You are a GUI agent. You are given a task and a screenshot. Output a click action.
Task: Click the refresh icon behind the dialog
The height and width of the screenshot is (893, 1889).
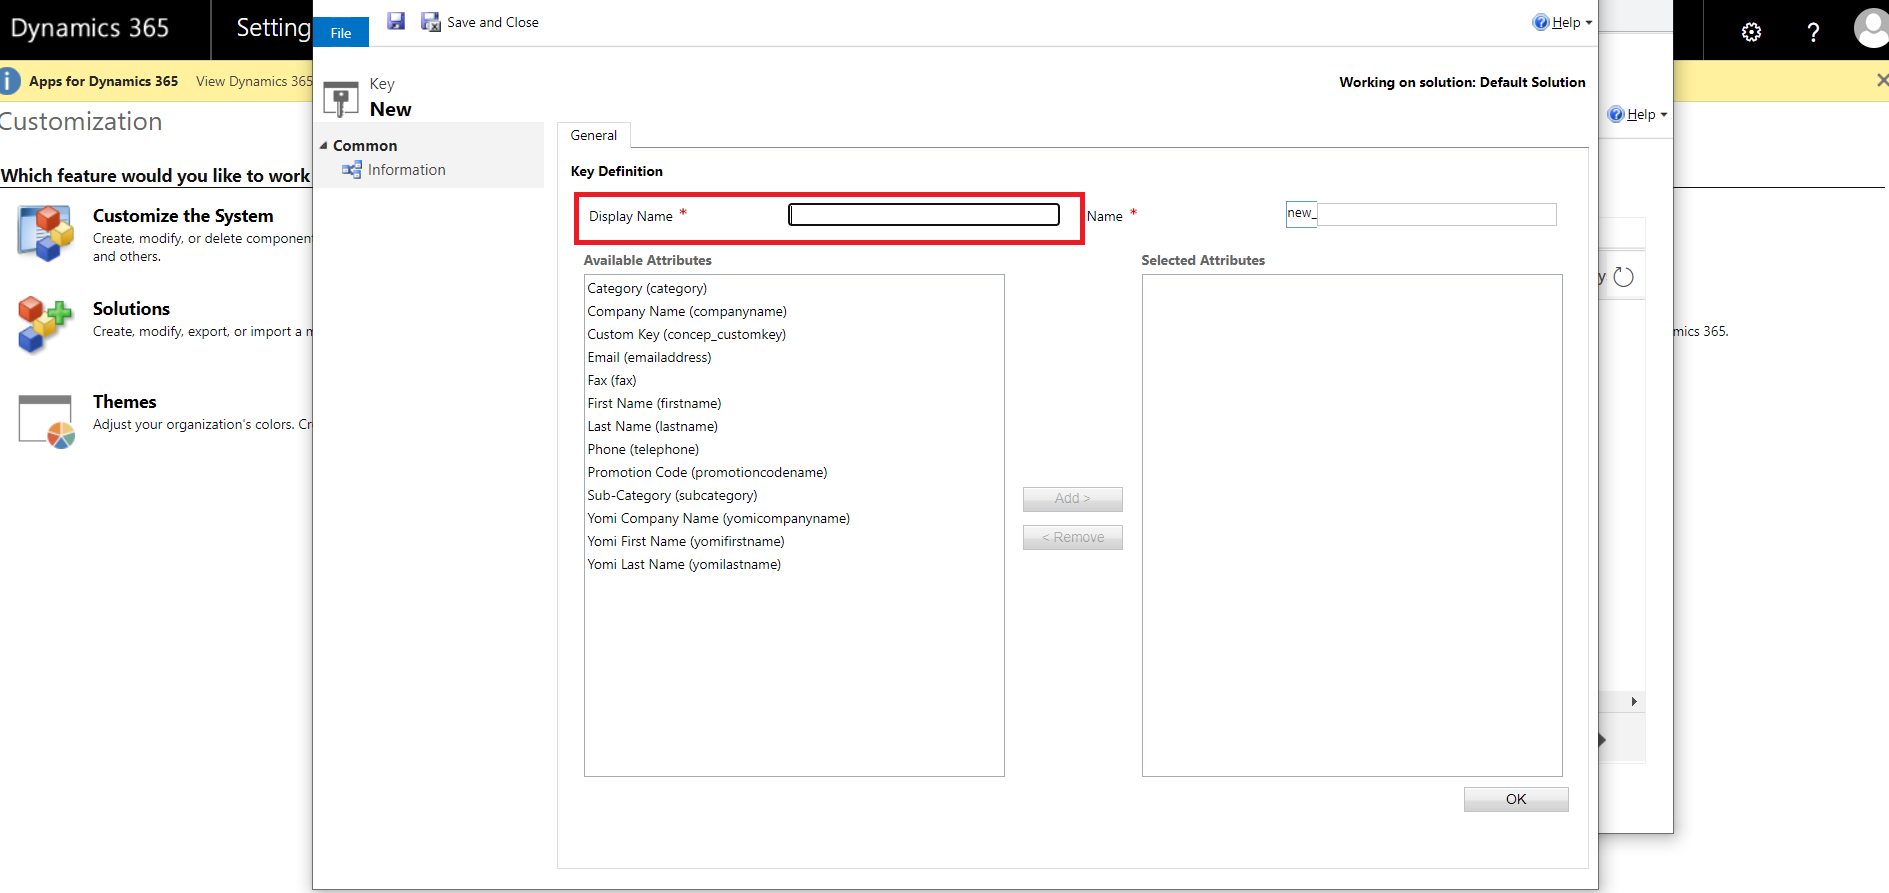coord(1624,277)
